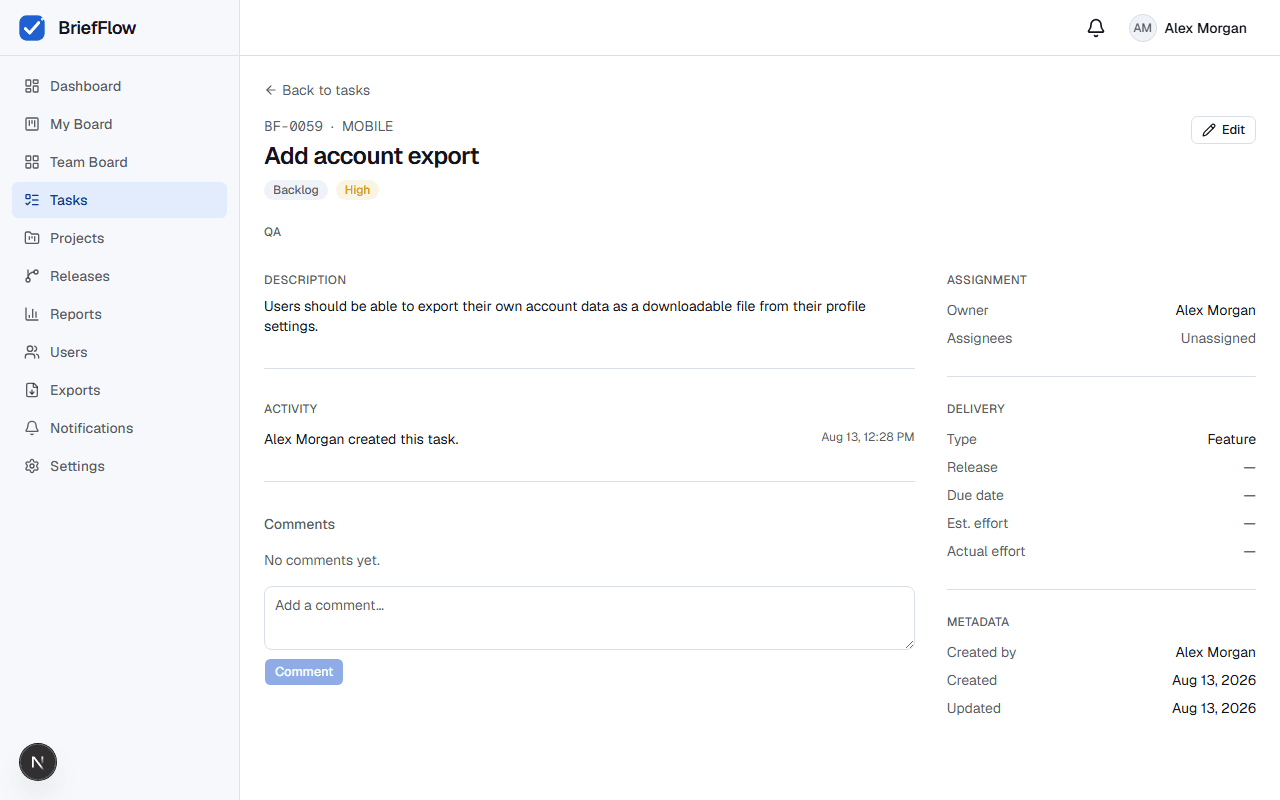Screen dimensions: 1280x800
Task: Click the Team Board icon
Action: 32,162
